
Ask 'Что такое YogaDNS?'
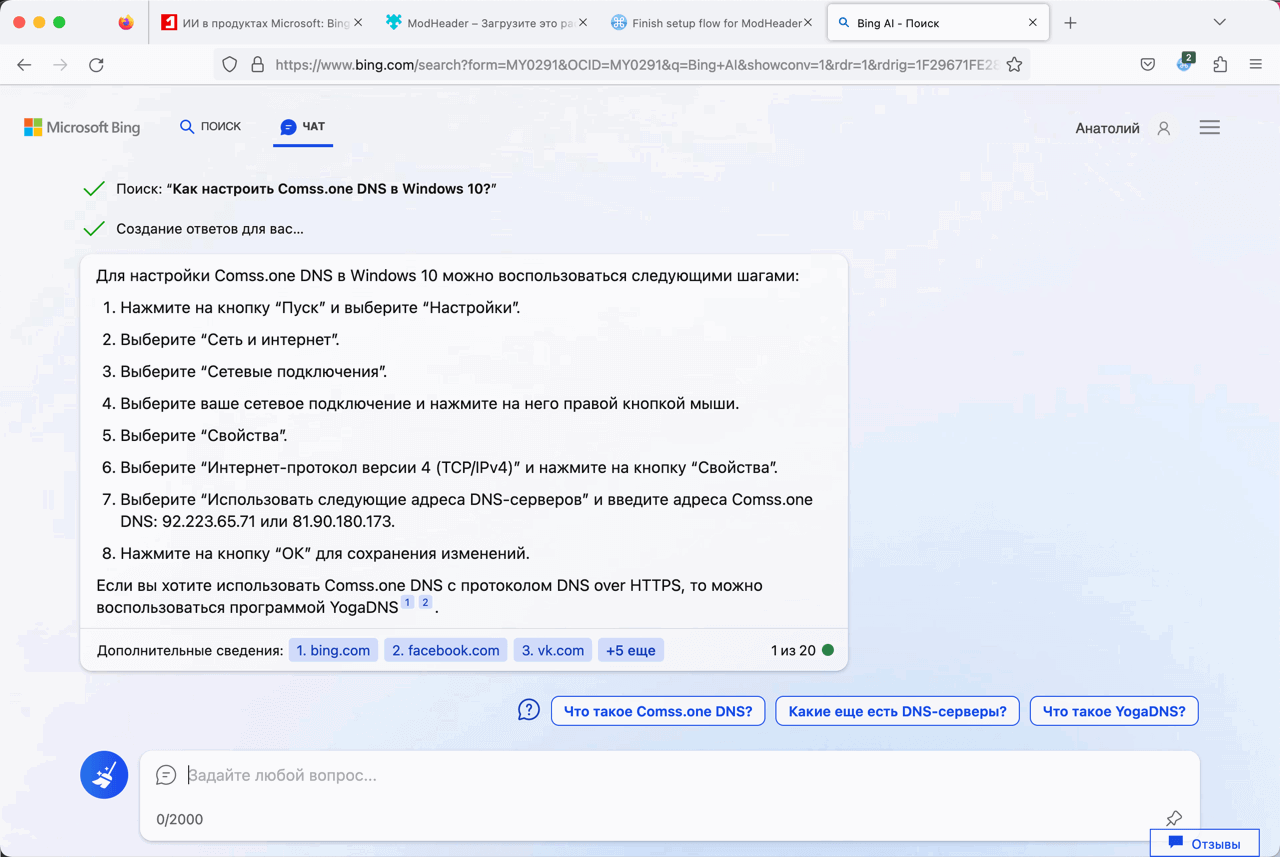[x=1114, y=711]
